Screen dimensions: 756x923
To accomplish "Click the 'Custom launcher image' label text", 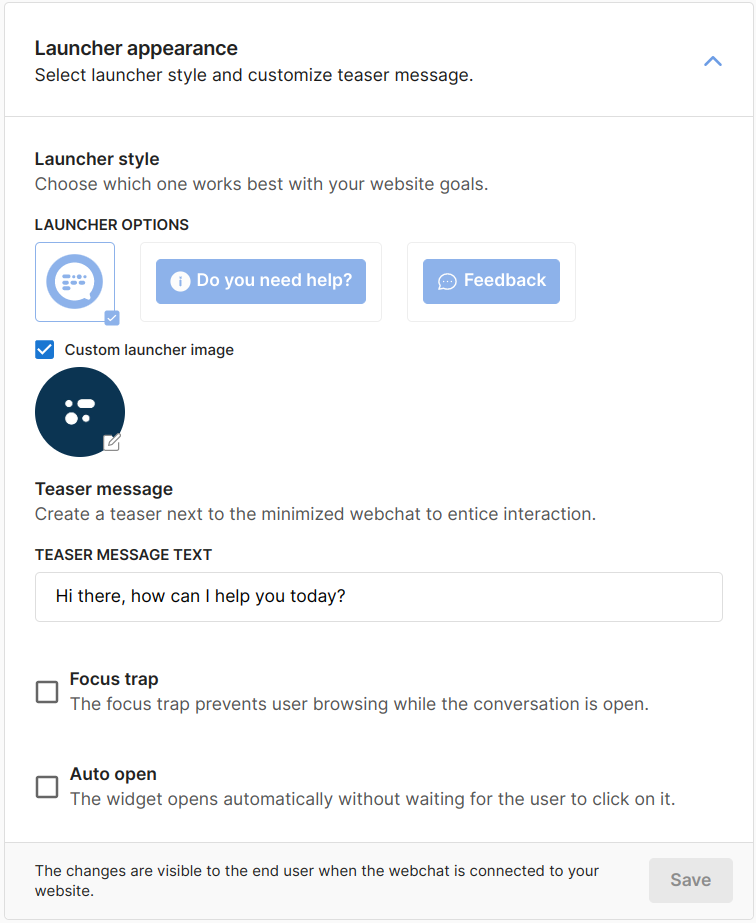I will 149,350.
